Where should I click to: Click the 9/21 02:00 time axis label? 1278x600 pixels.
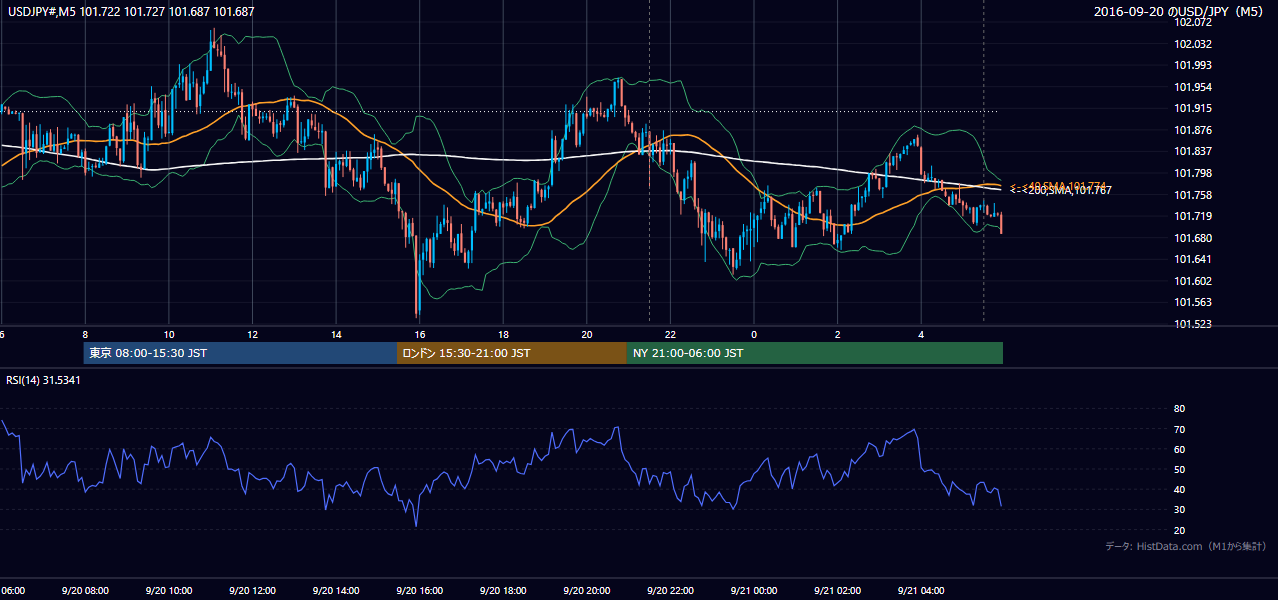click(x=837, y=591)
